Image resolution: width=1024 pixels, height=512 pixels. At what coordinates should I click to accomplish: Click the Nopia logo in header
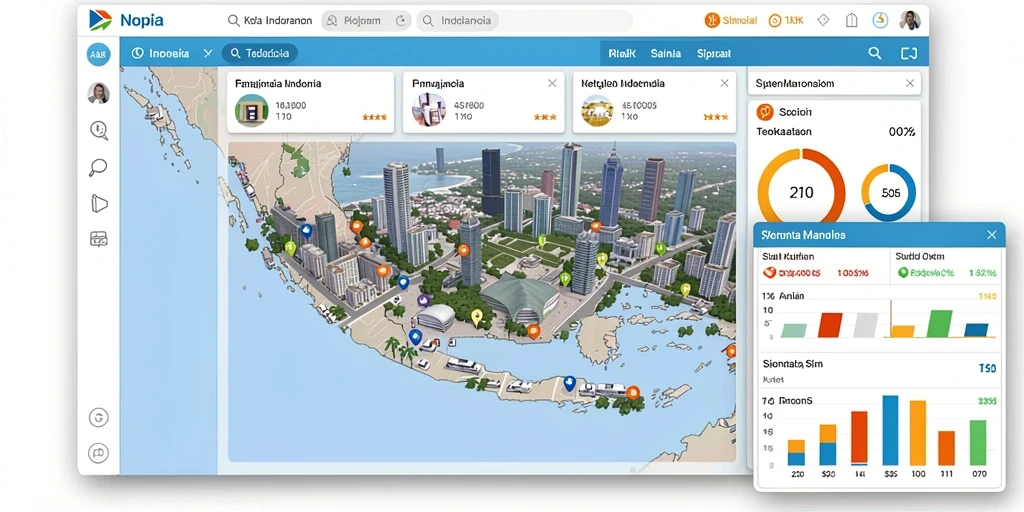pyautogui.click(x=125, y=20)
